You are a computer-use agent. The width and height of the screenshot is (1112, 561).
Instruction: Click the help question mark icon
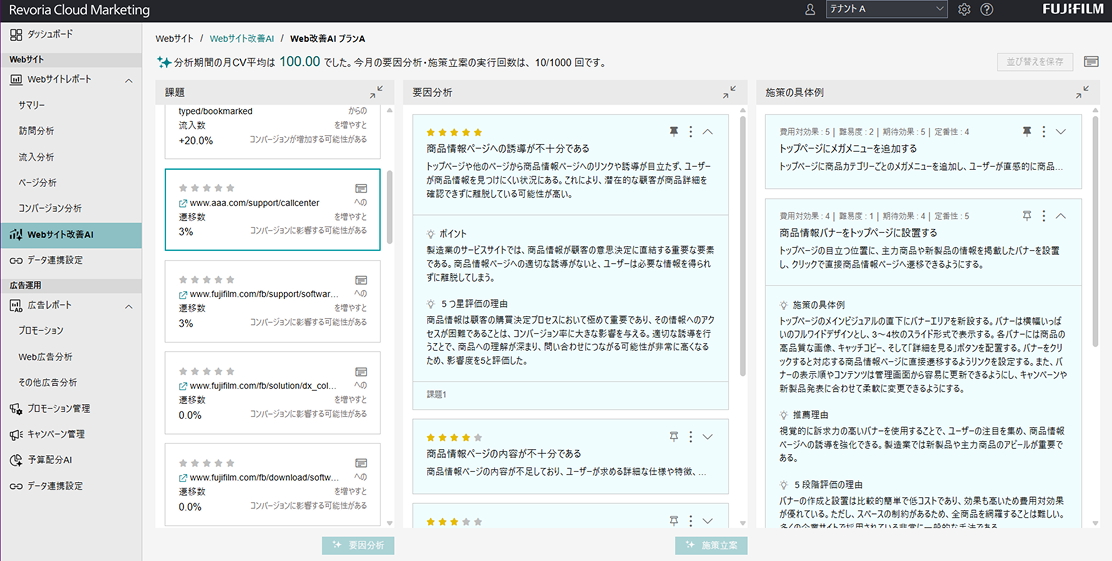(x=987, y=9)
